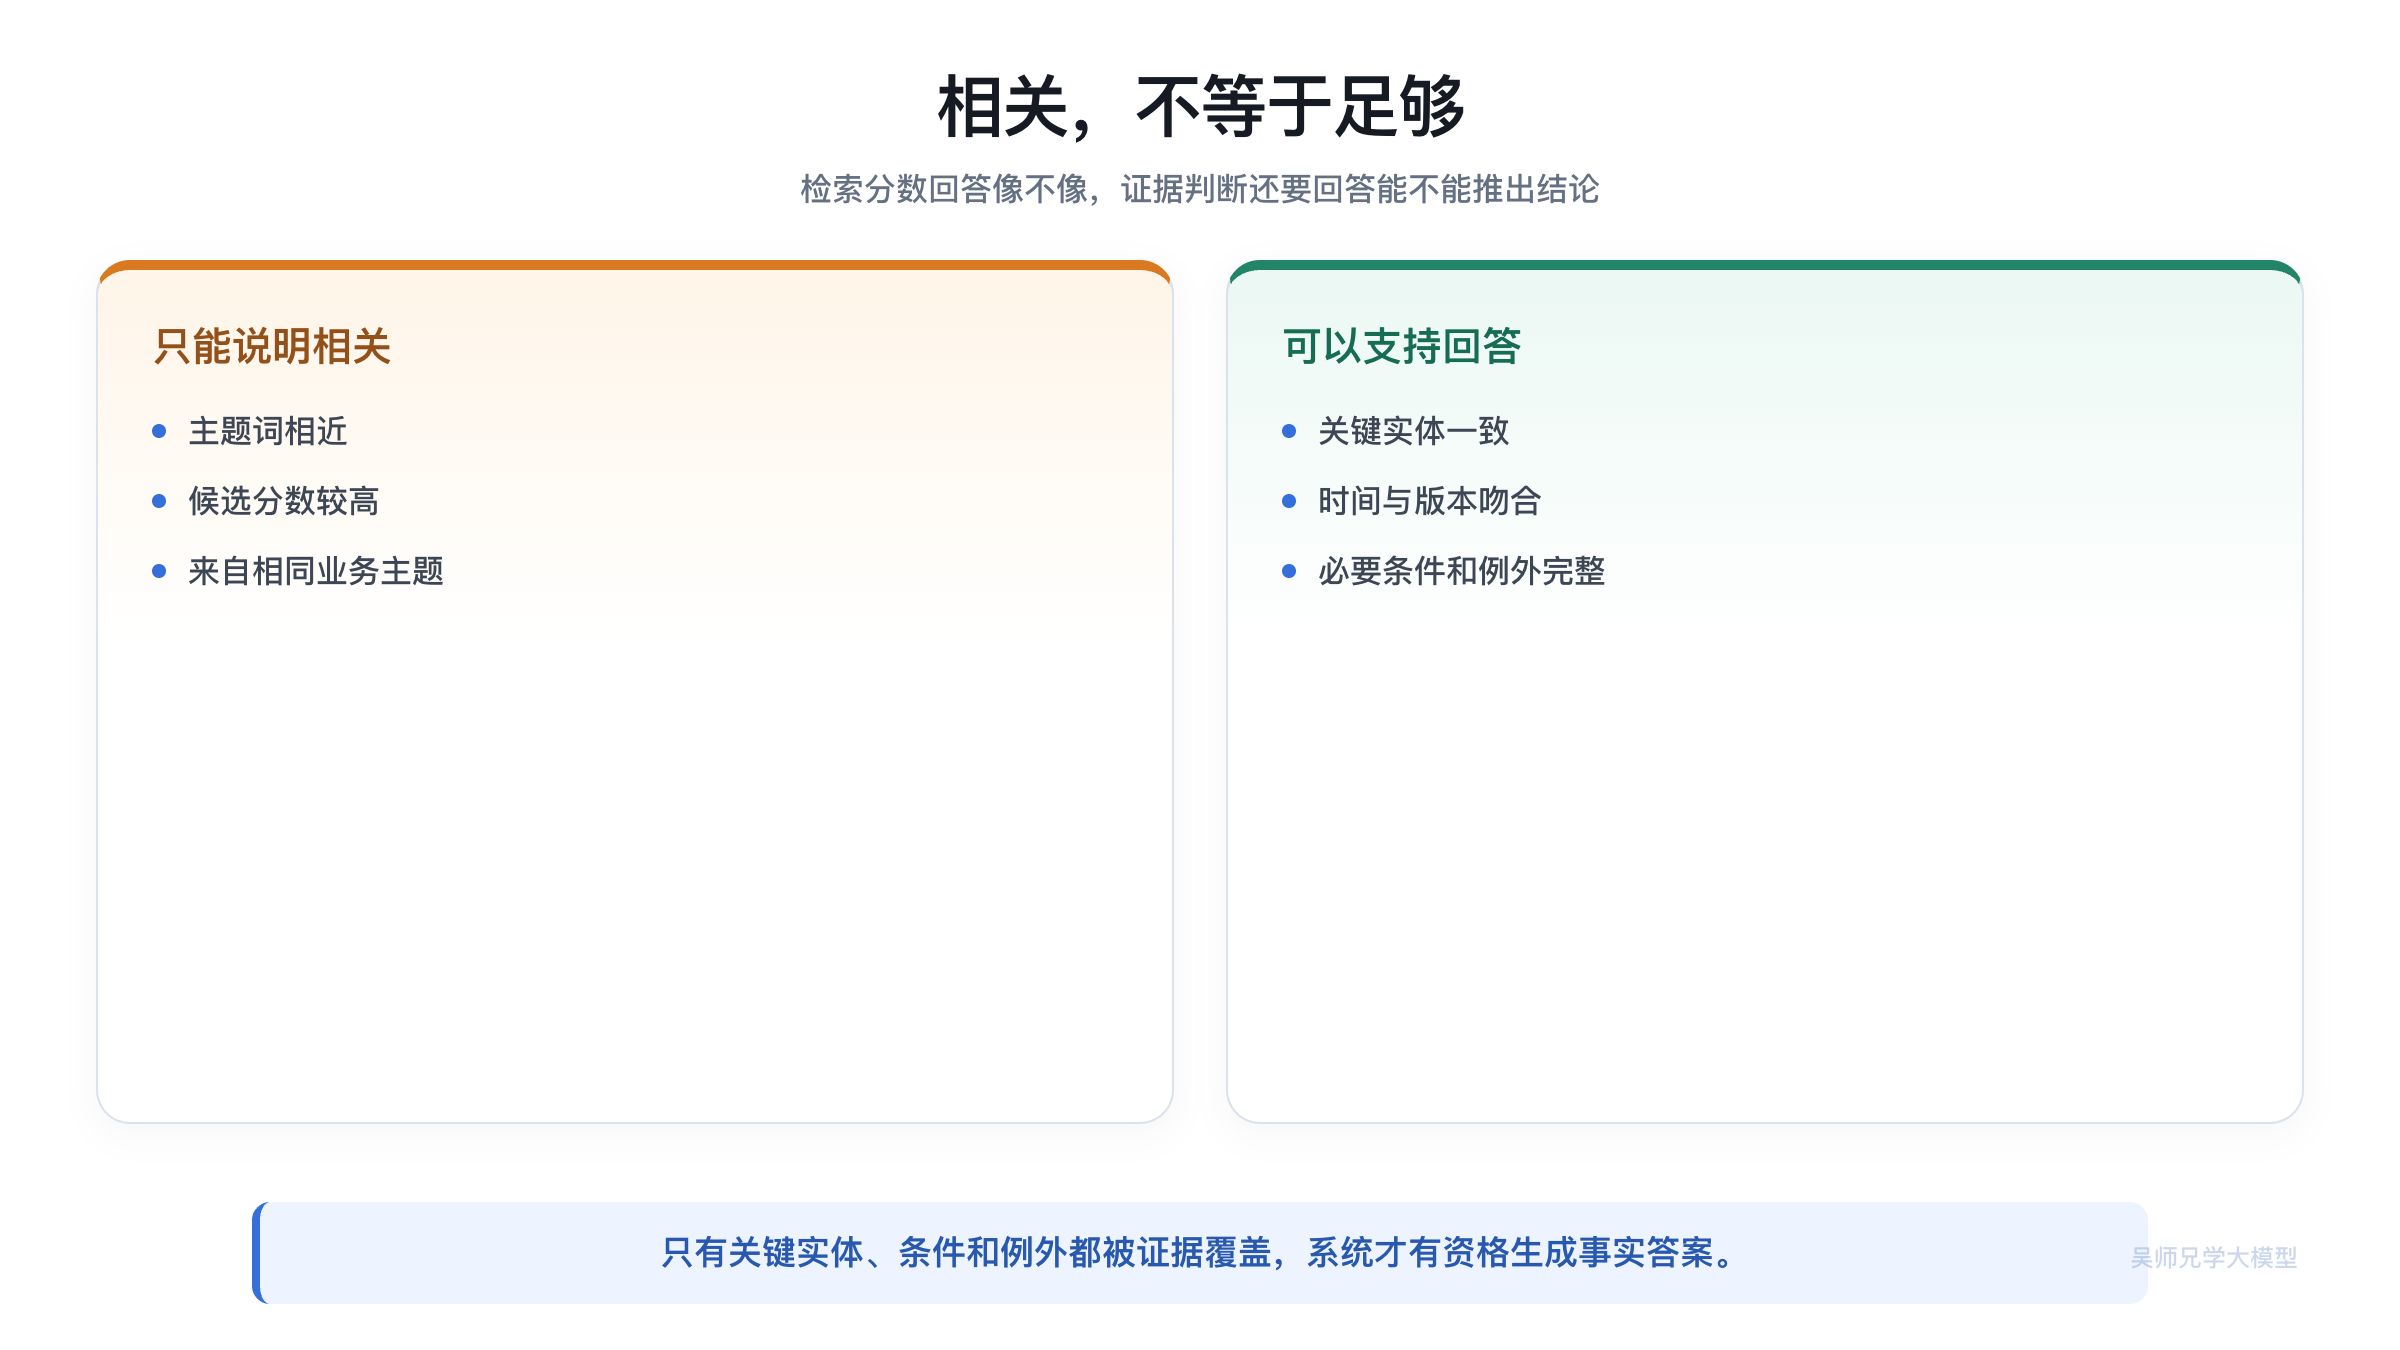Select the subtitle starting with 检索分数回答像不像
This screenshot has height=1350, width=2400.
1200,189
